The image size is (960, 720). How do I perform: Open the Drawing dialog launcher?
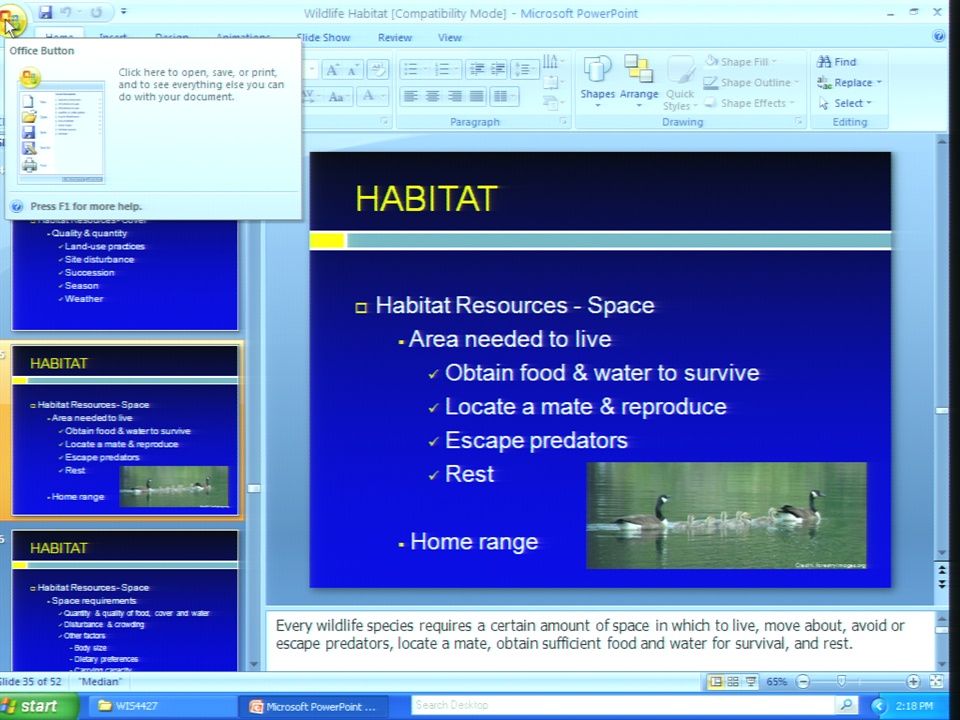798,122
